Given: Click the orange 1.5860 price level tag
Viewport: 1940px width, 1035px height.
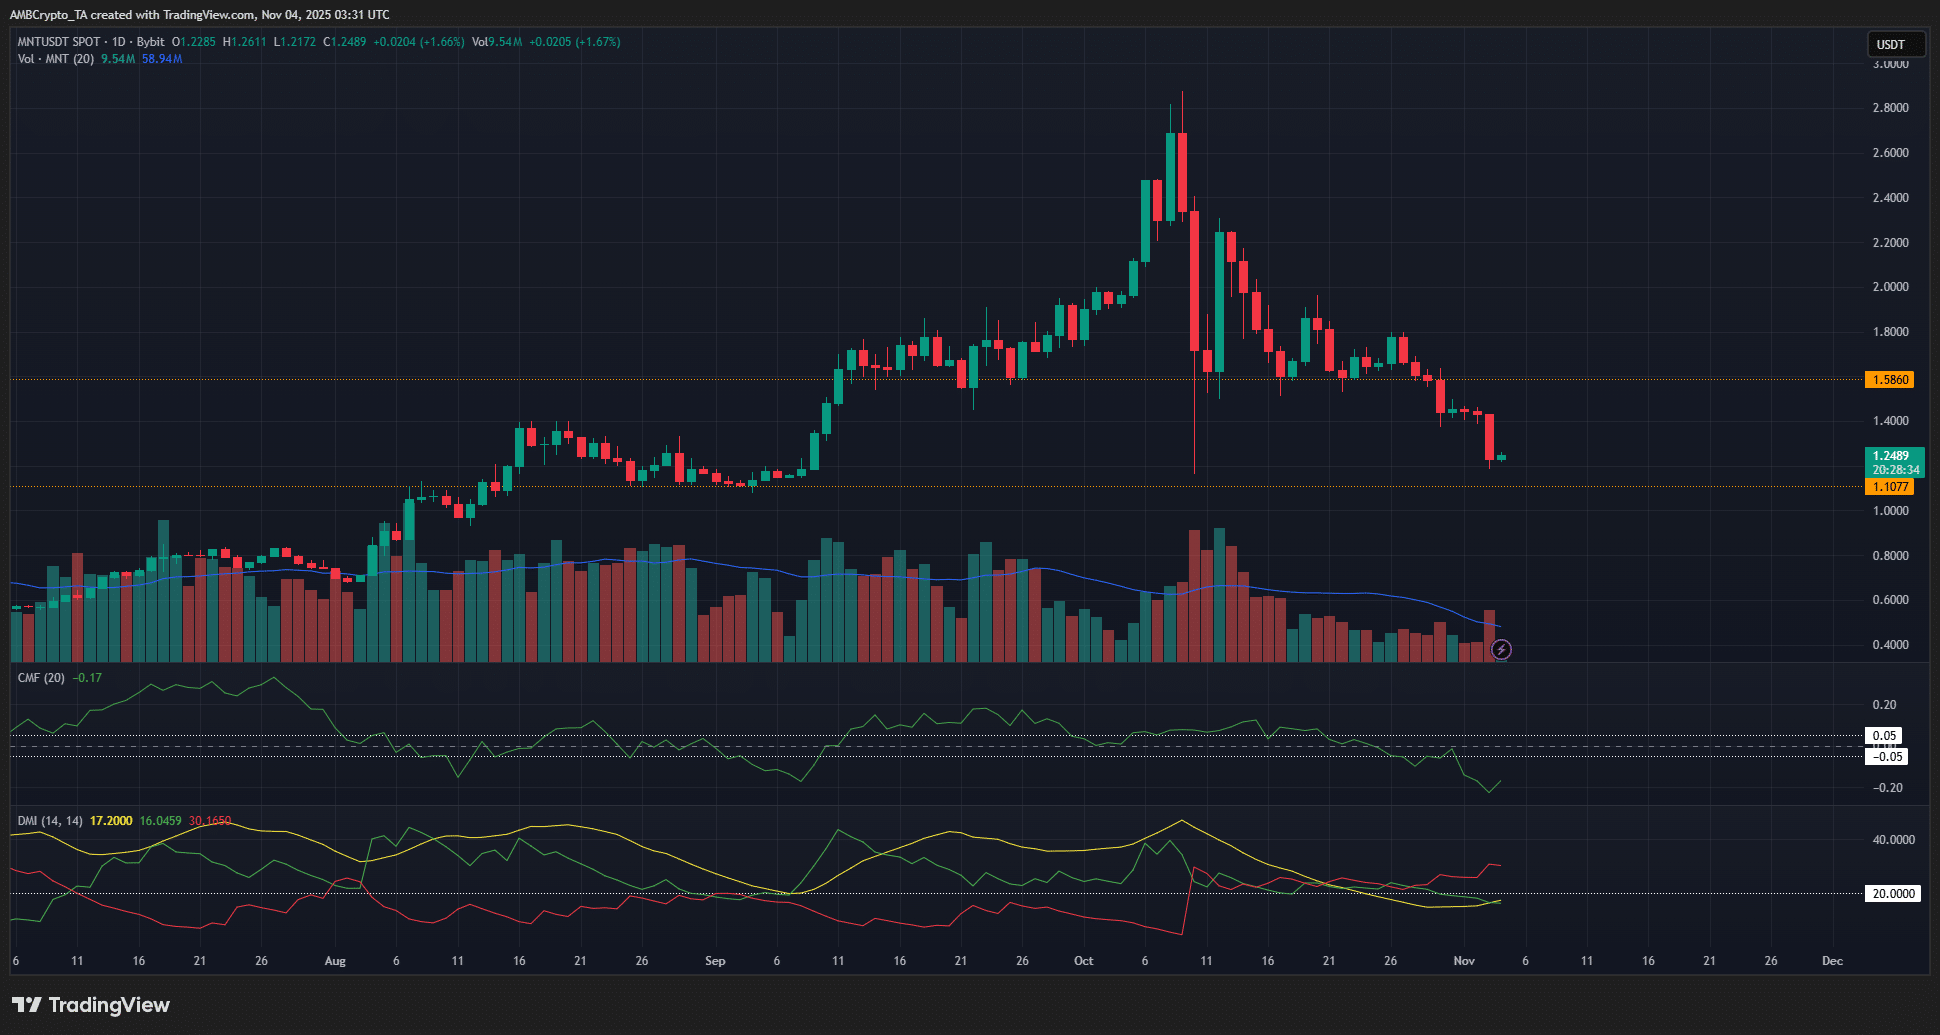Looking at the screenshot, I should point(1889,379).
